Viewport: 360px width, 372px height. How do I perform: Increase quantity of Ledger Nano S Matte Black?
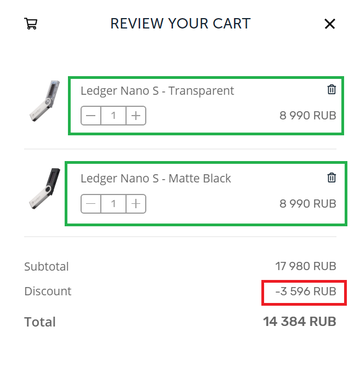tap(136, 203)
